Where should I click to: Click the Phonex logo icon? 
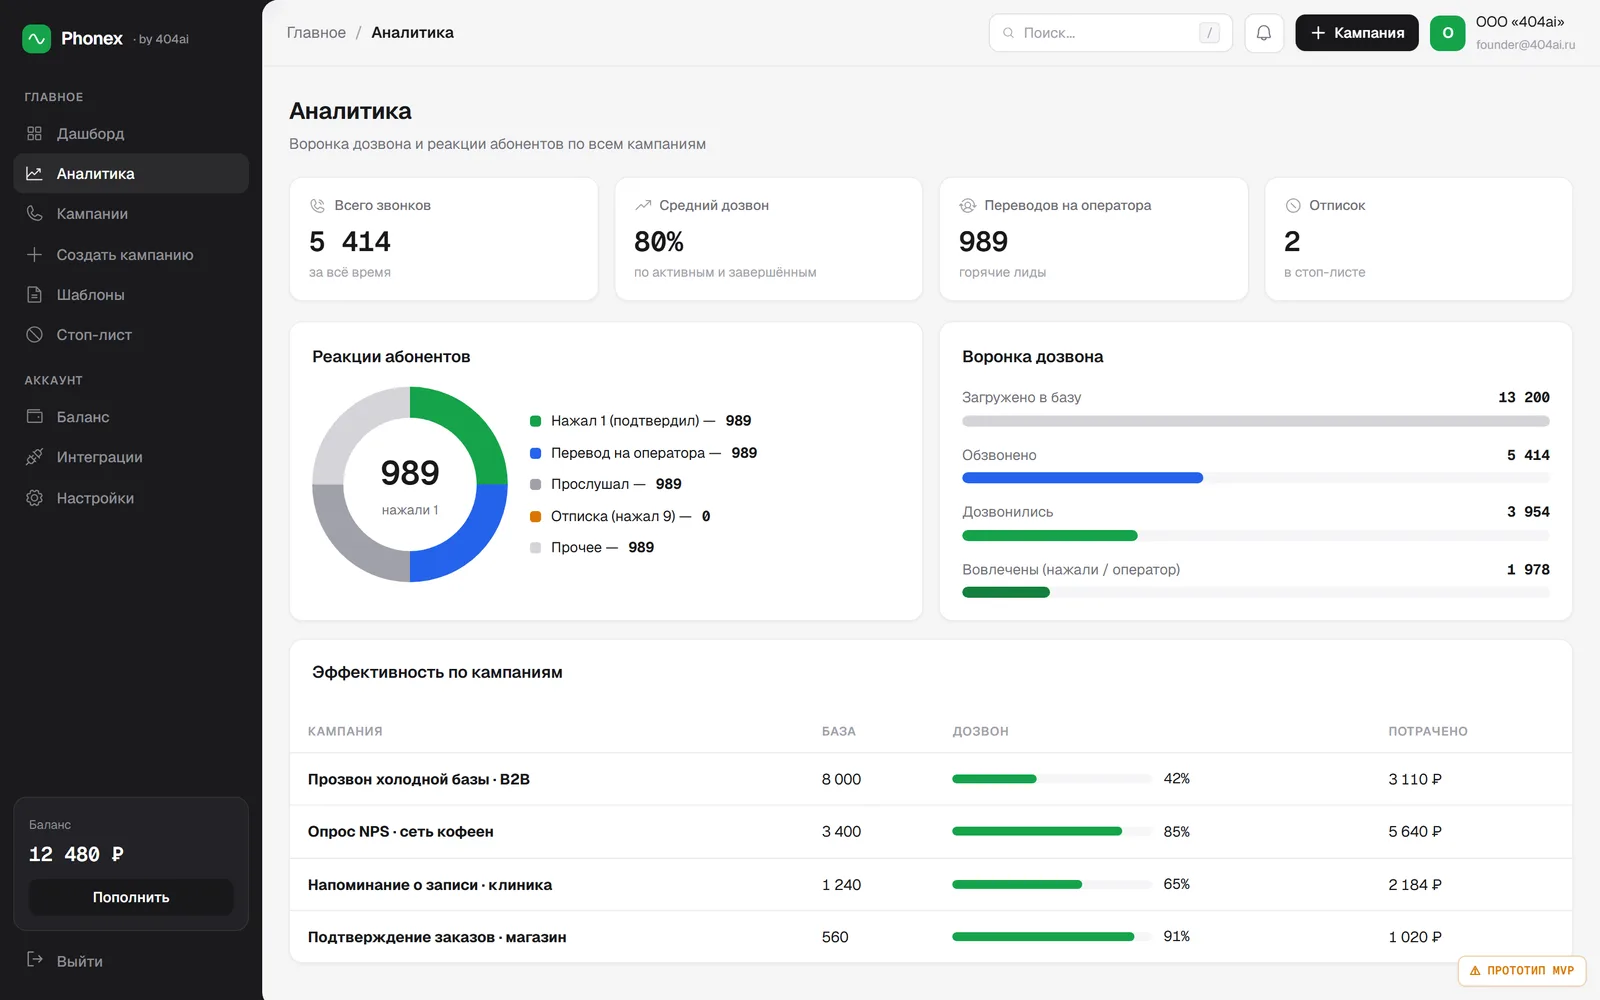37,39
